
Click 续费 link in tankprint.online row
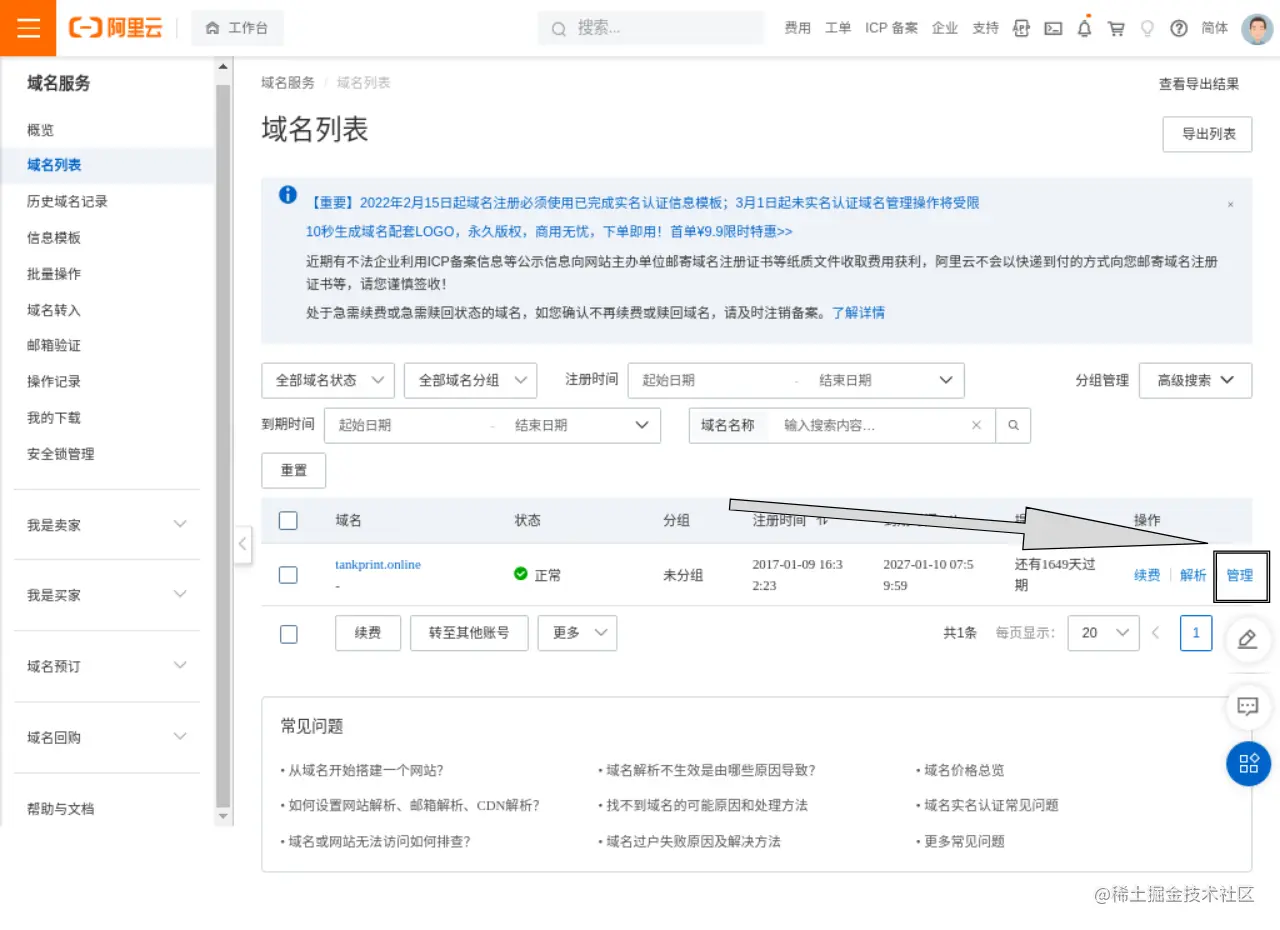pyautogui.click(x=1147, y=575)
